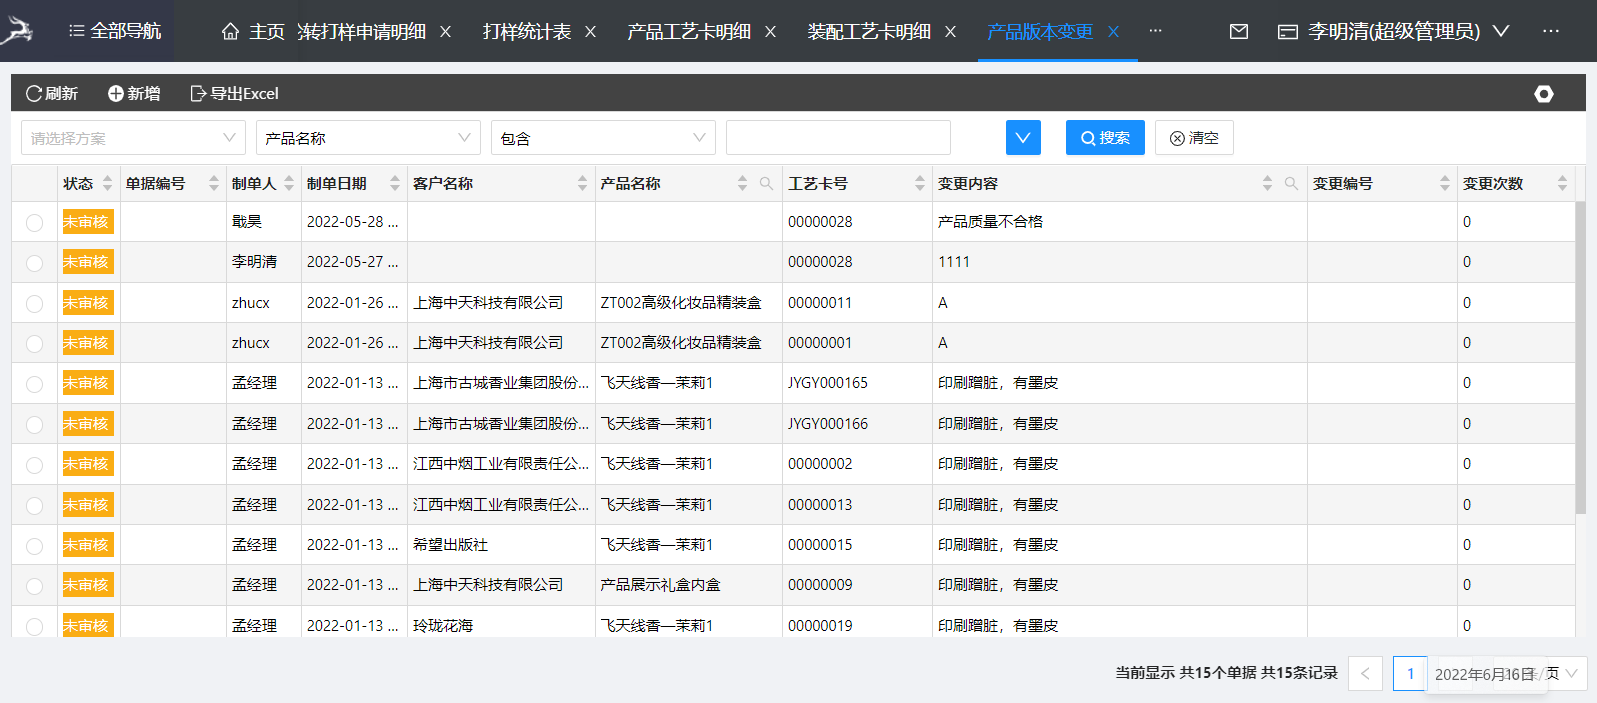Click the search text input field
The height and width of the screenshot is (703, 1597).
point(838,138)
